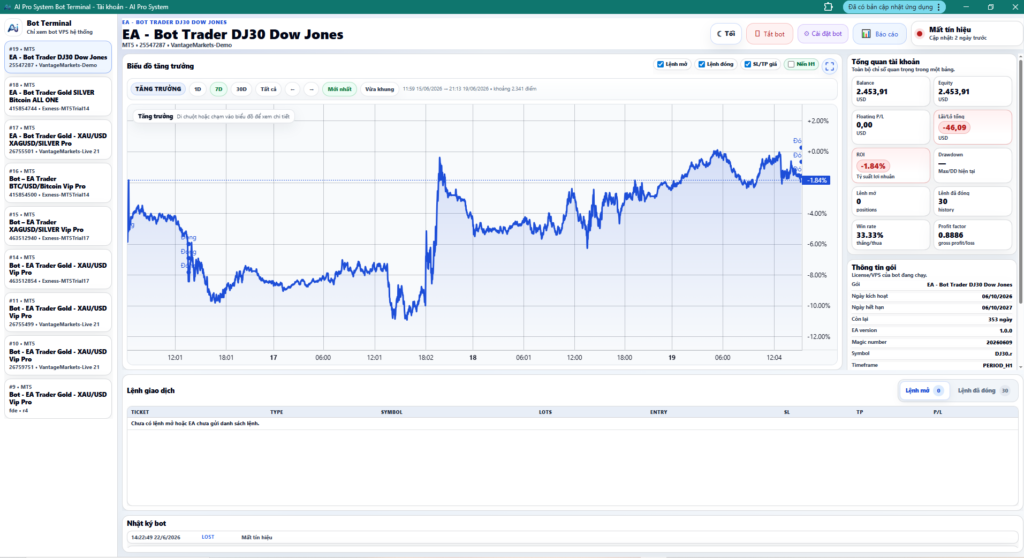Click the 'Còn lại' 353 ngày value
The width and height of the screenshot is (1024, 558).
coord(1000,320)
